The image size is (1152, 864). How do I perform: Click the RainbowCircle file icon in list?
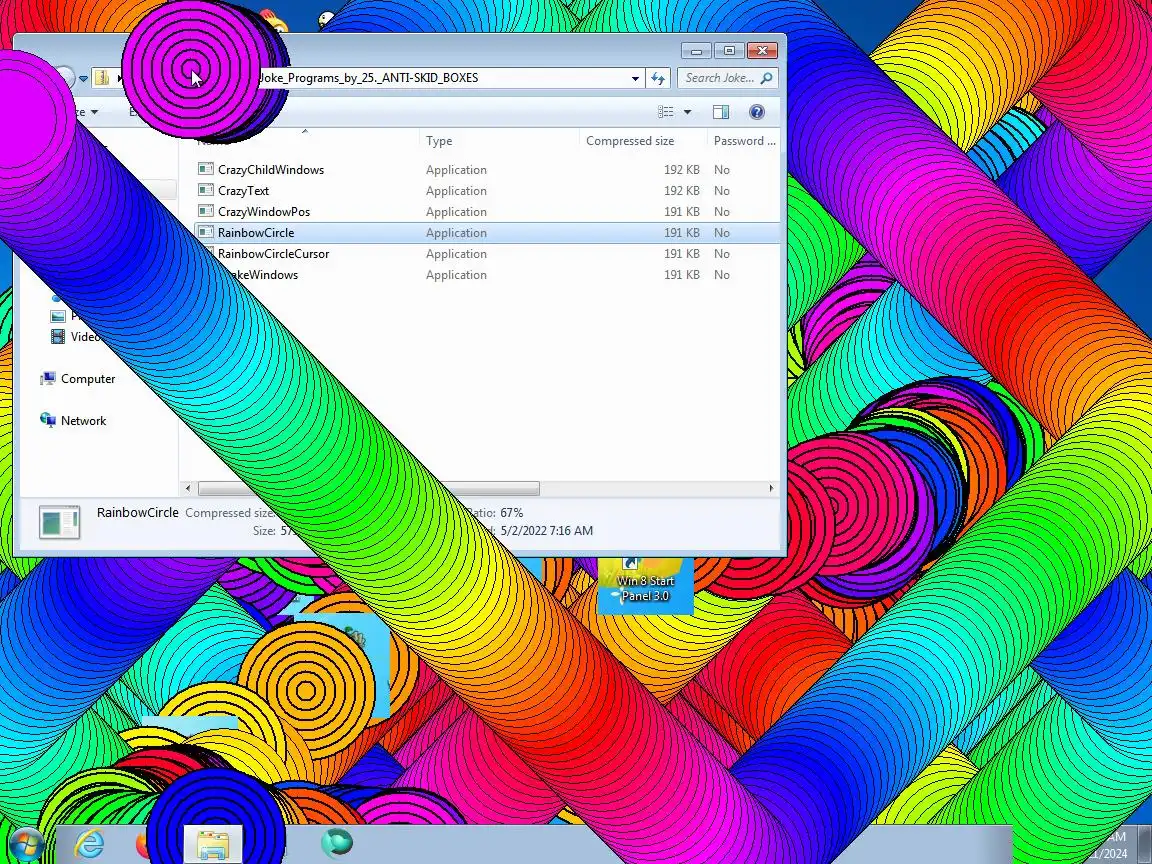(206, 232)
